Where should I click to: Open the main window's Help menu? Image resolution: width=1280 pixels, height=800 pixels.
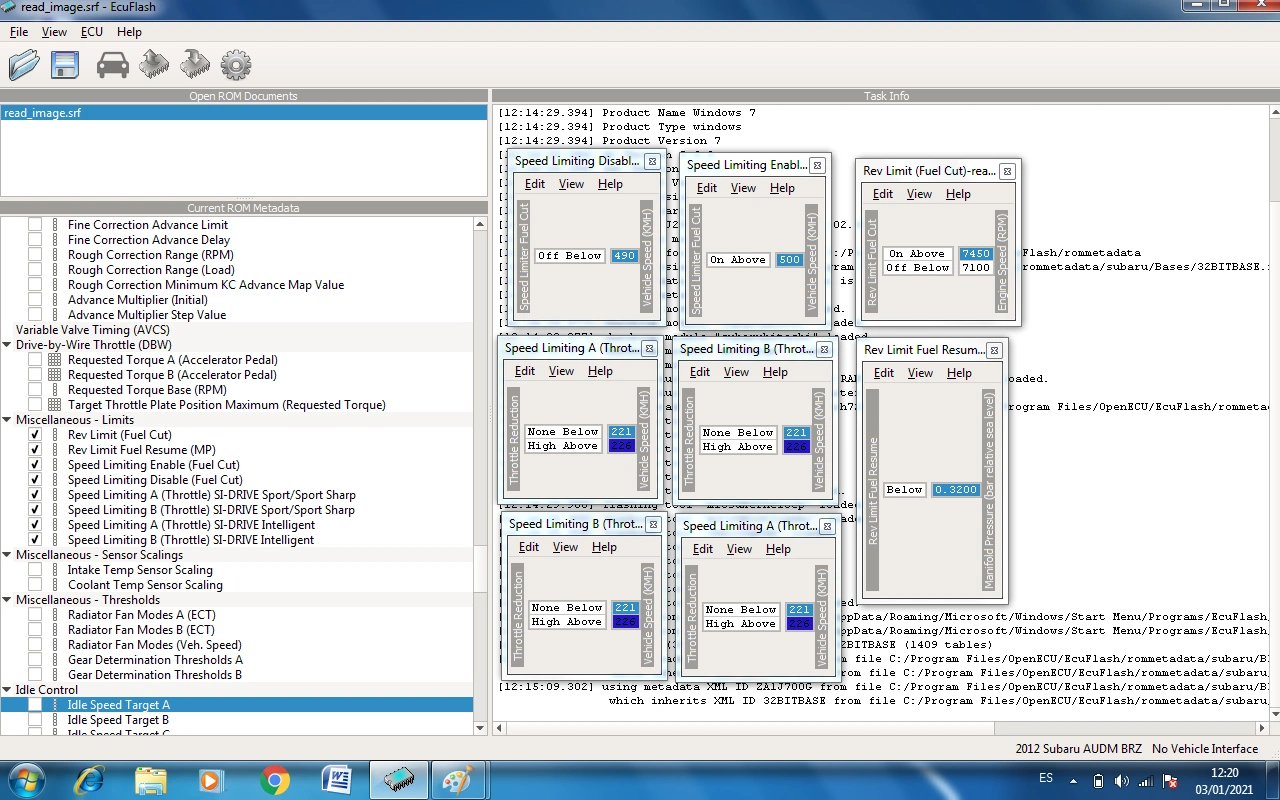point(129,32)
